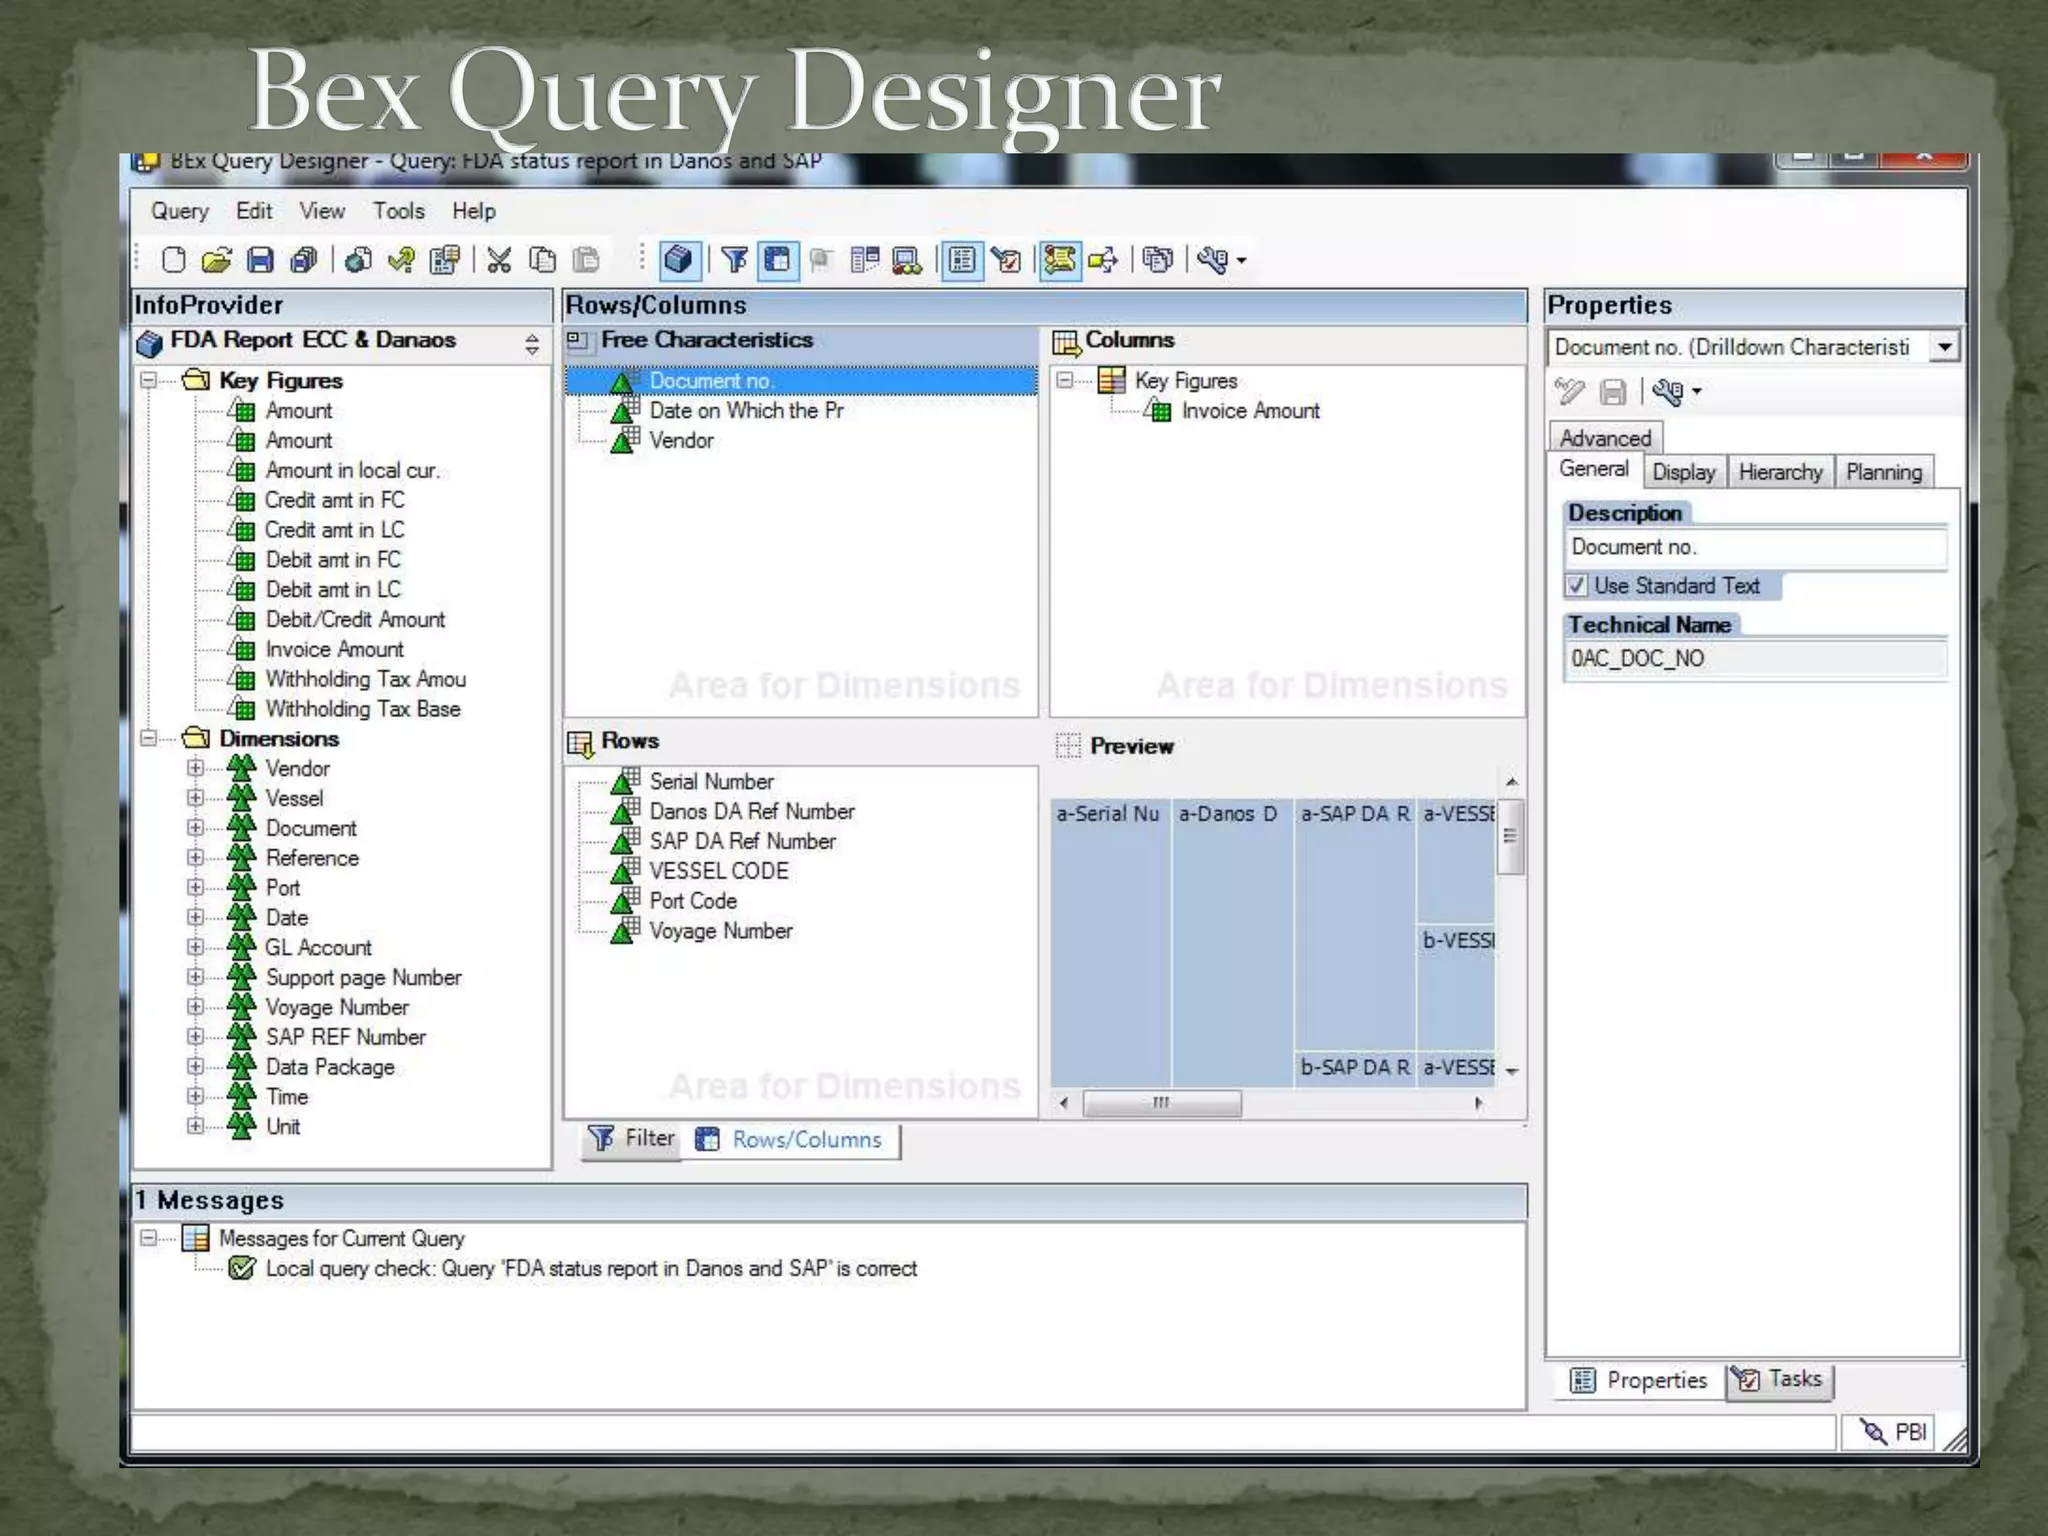Click the Description text field
This screenshot has height=1536, width=2048.
click(1755, 547)
